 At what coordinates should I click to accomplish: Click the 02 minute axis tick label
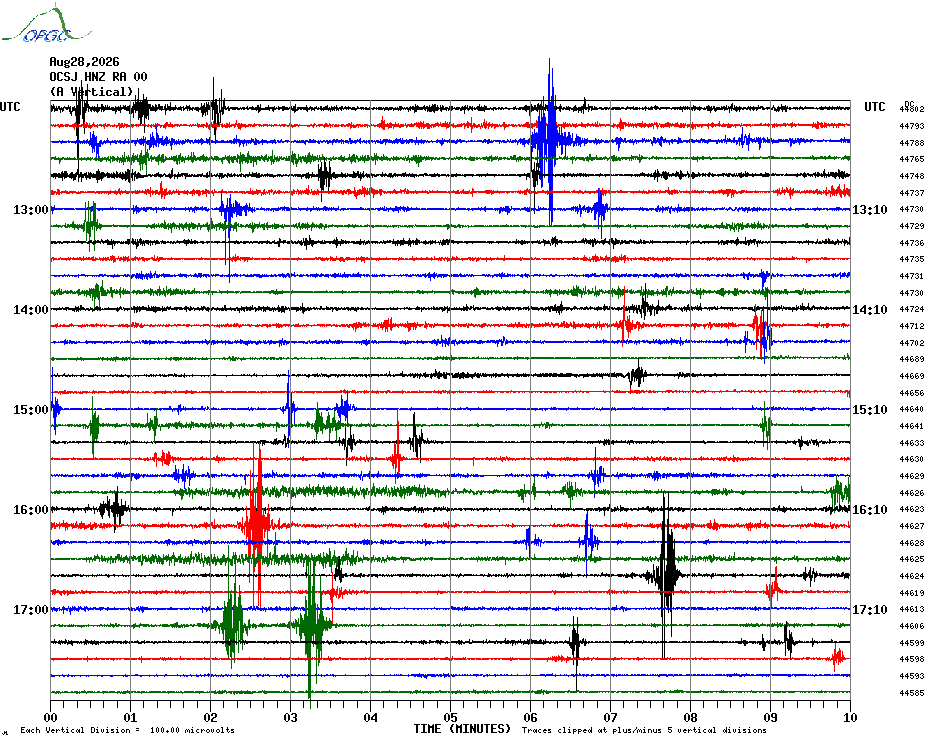(211, 717)
